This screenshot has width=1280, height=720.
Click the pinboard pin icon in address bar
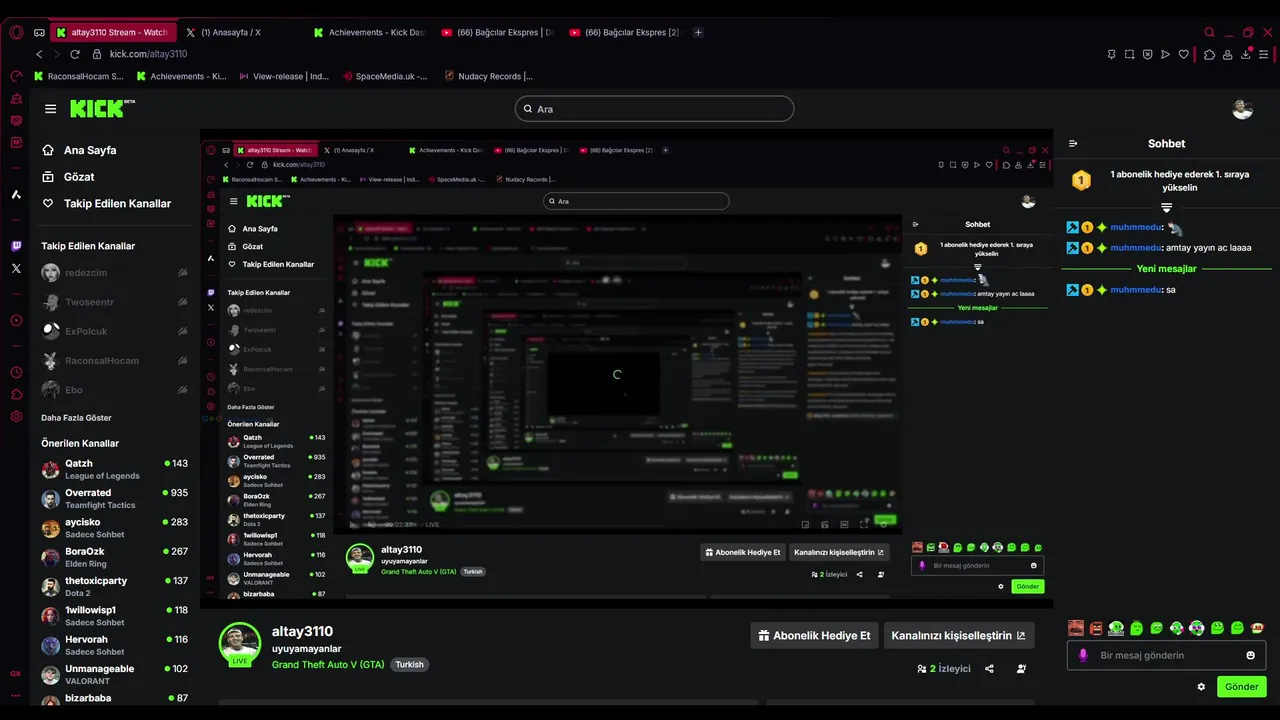coord(1111,54)
